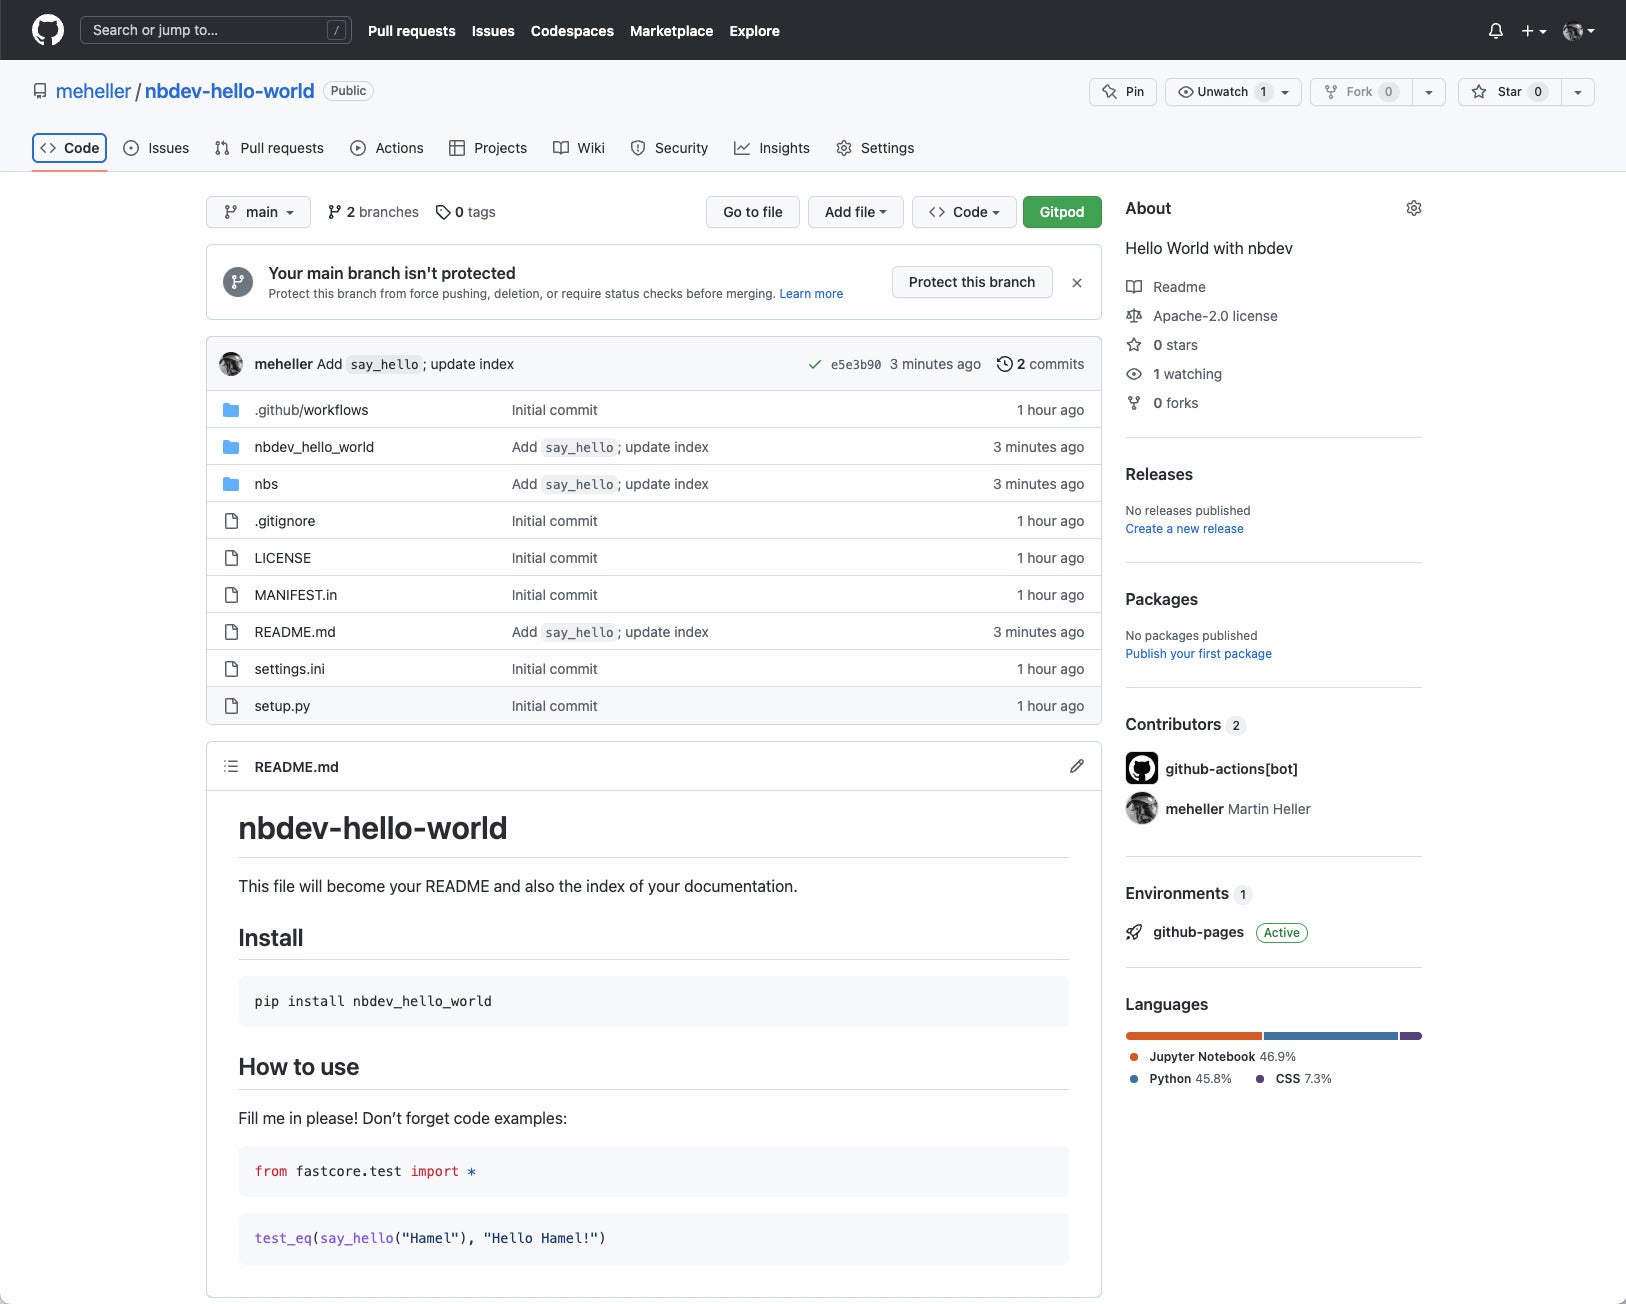Open the Apache-2.0 license link
The height and width of the screenshot is (1304, 1626).
(1202, 316)
